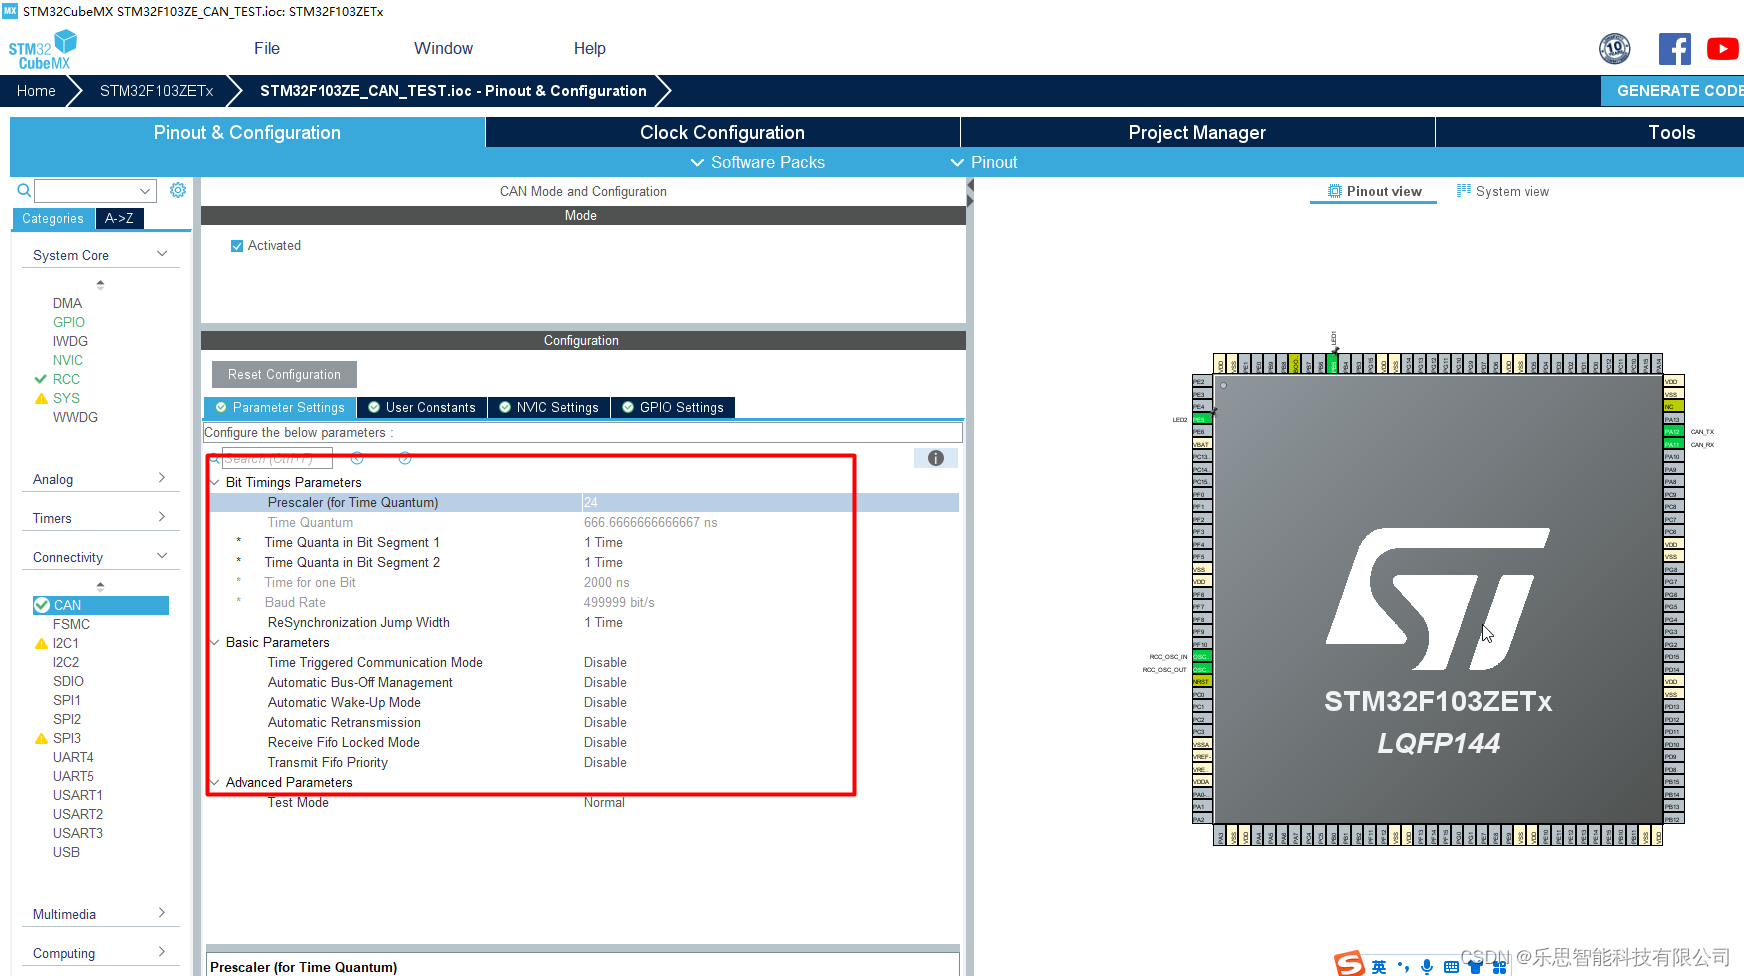1744x976 pixels.
Task: Click the ST logo on the chip
Action: 1438,599
